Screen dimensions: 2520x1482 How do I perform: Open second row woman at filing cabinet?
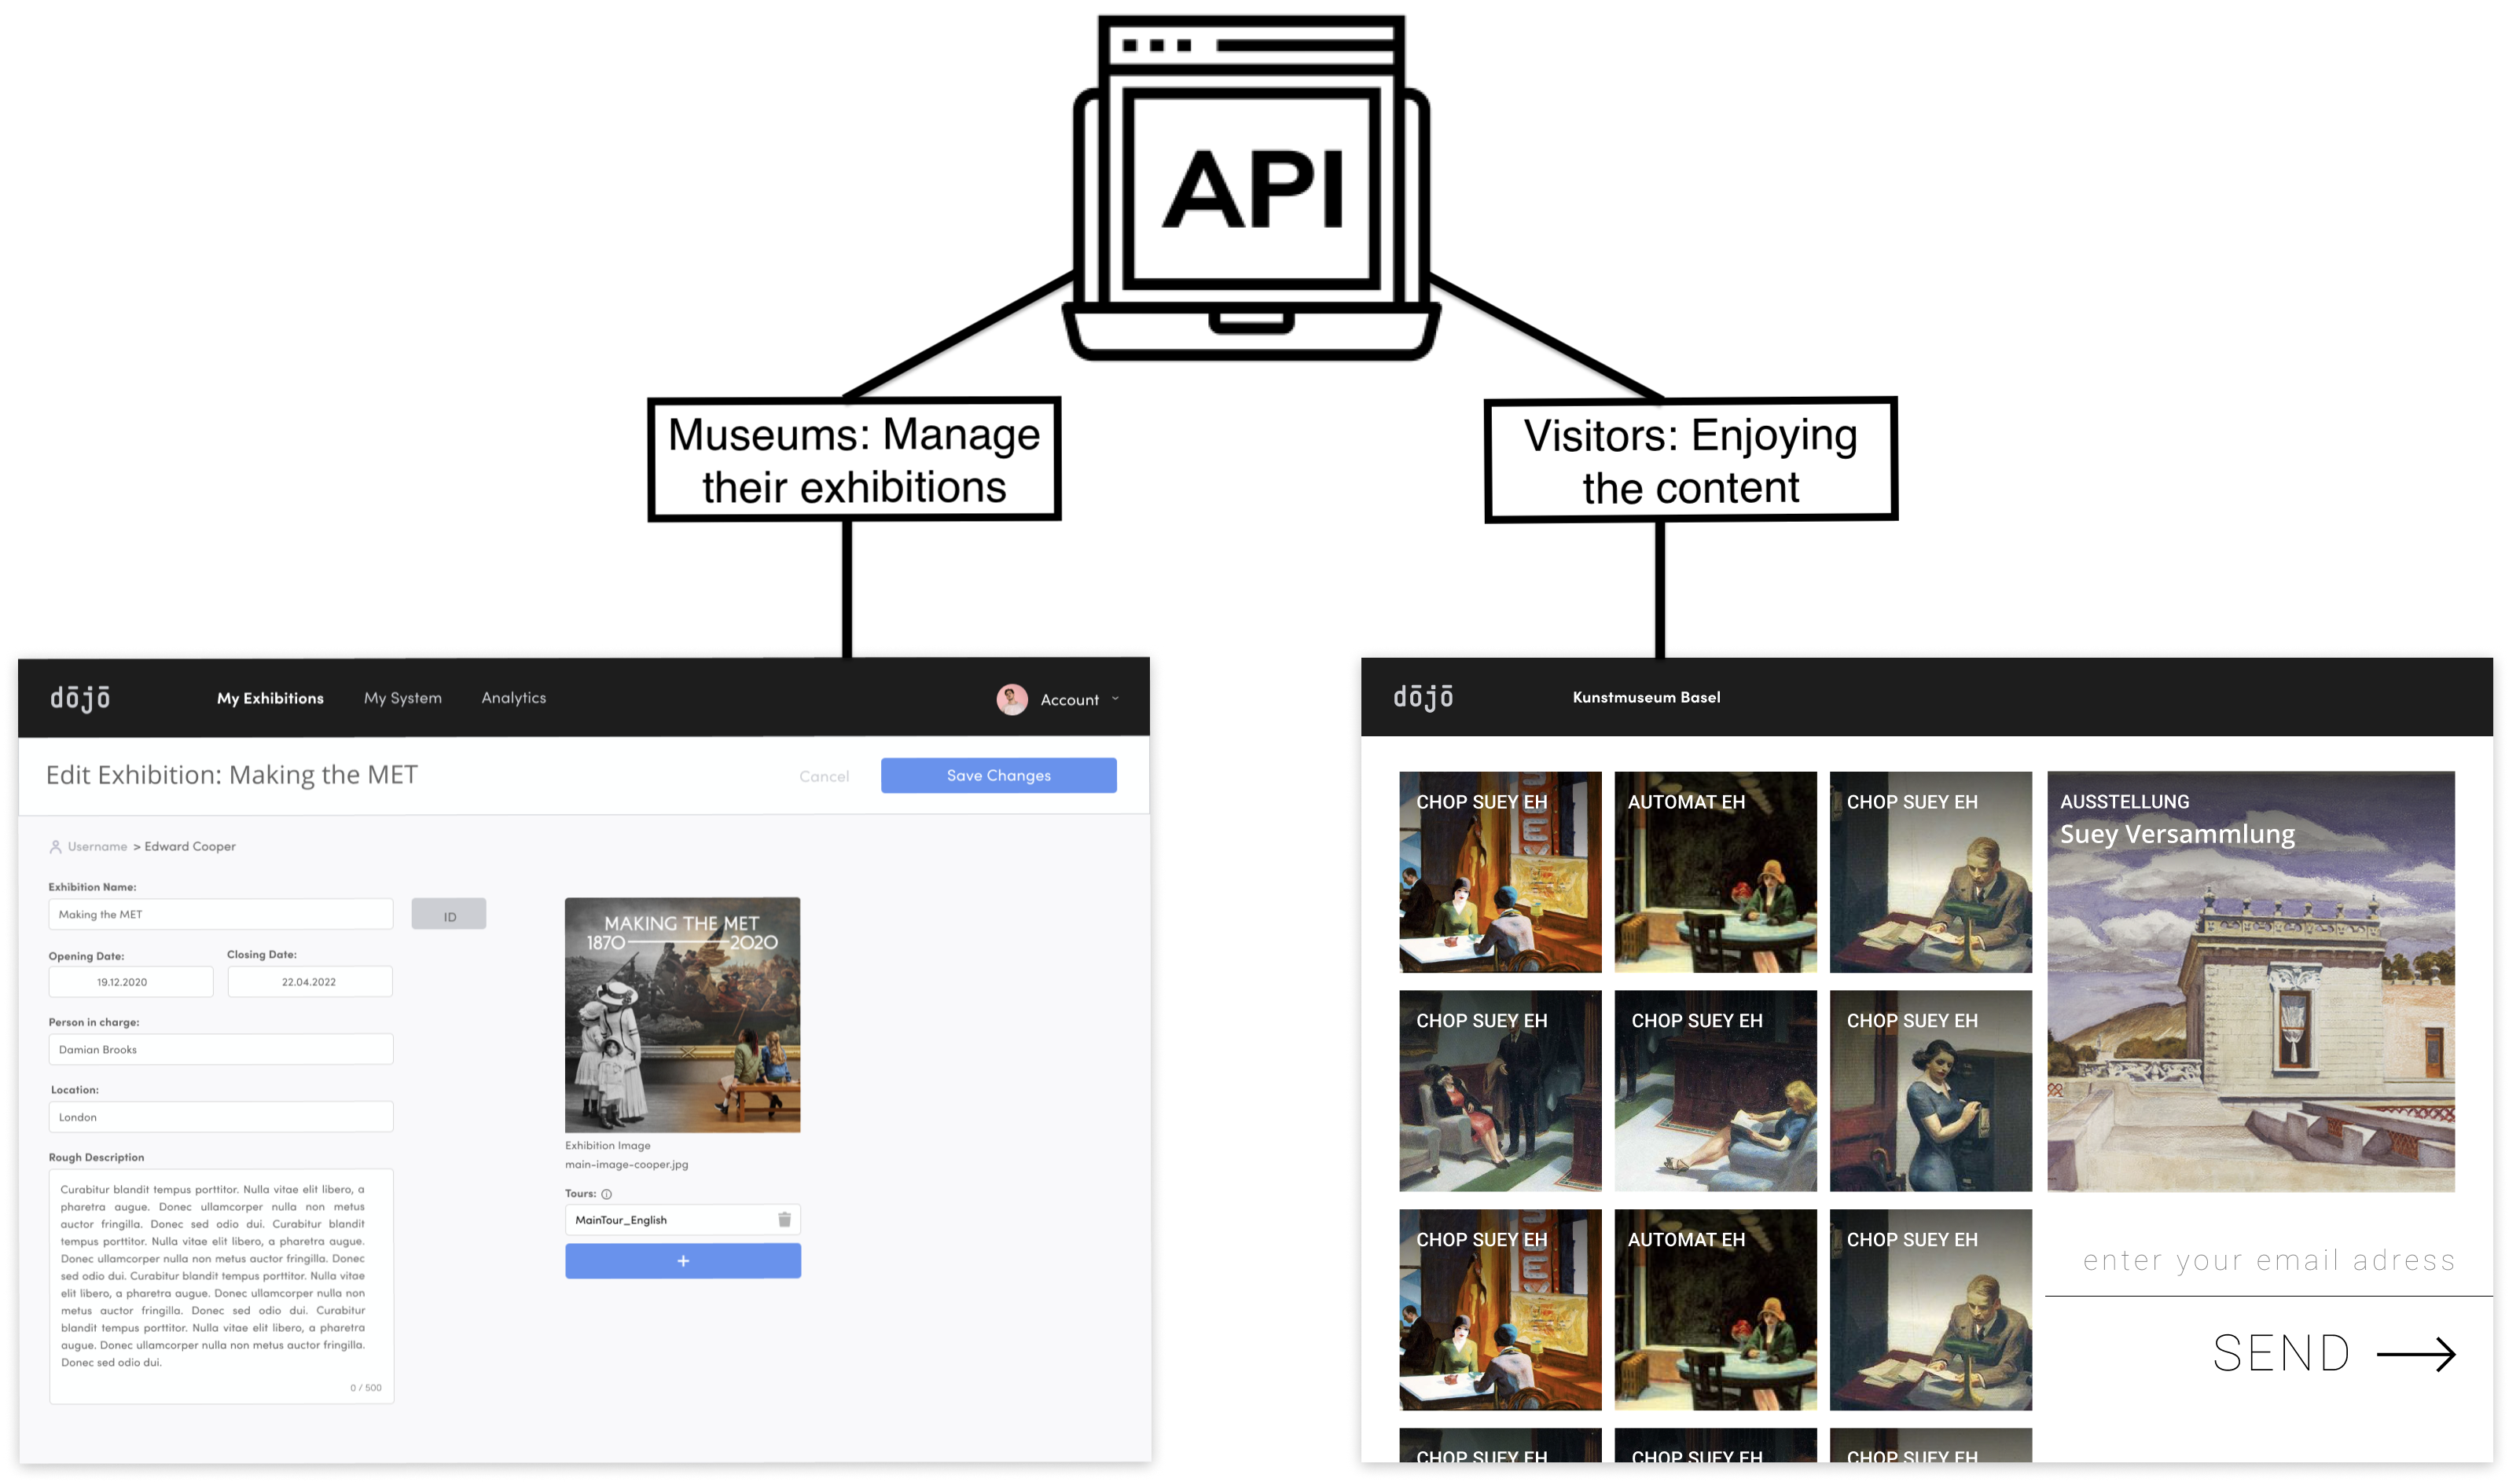1930,1090
